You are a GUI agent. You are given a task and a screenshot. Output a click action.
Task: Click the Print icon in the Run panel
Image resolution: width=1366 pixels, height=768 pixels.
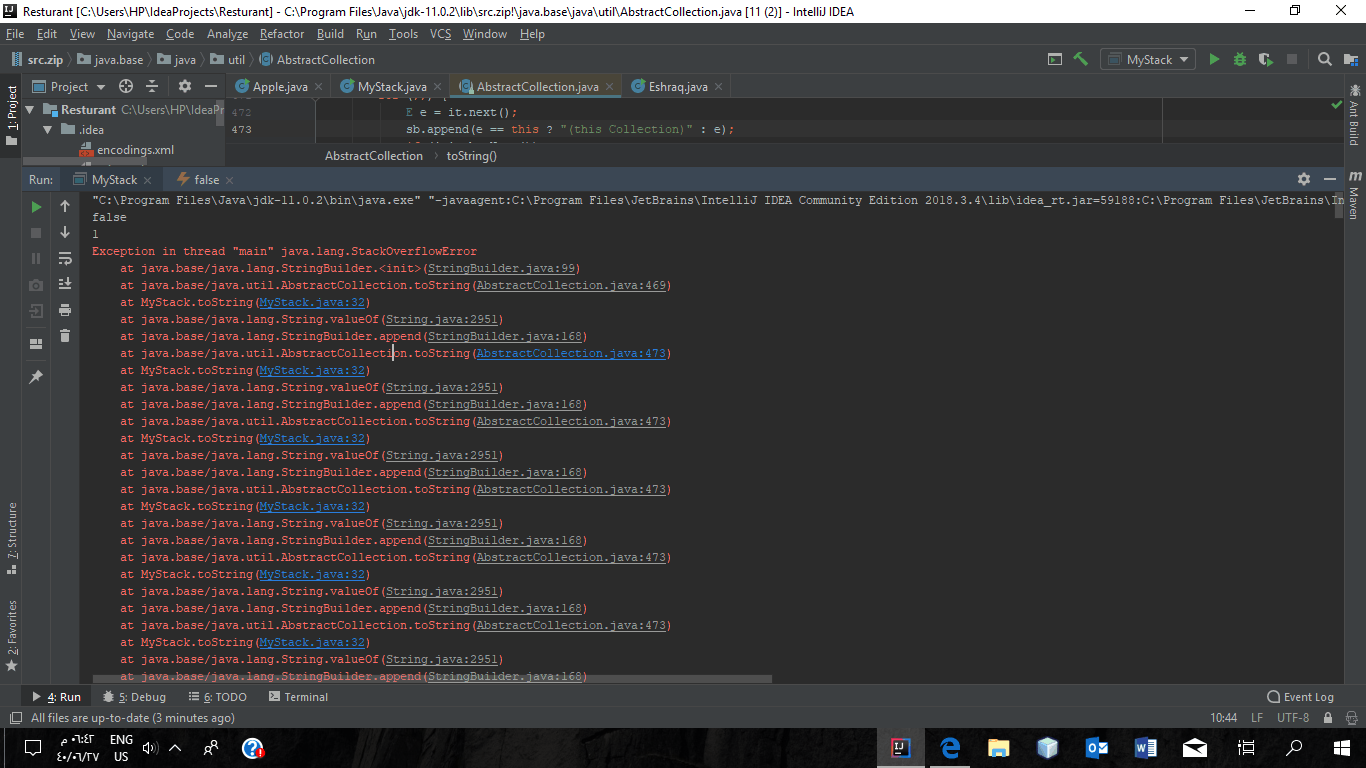(65, 310)
